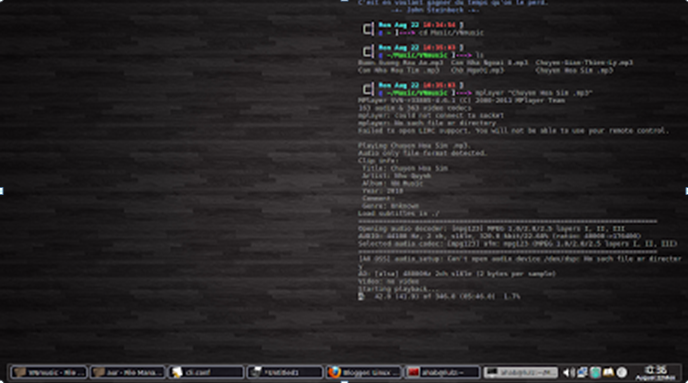Viewport: 688px width, 383px height.
Task: Click the playback position status line
Action: (439, 297)
